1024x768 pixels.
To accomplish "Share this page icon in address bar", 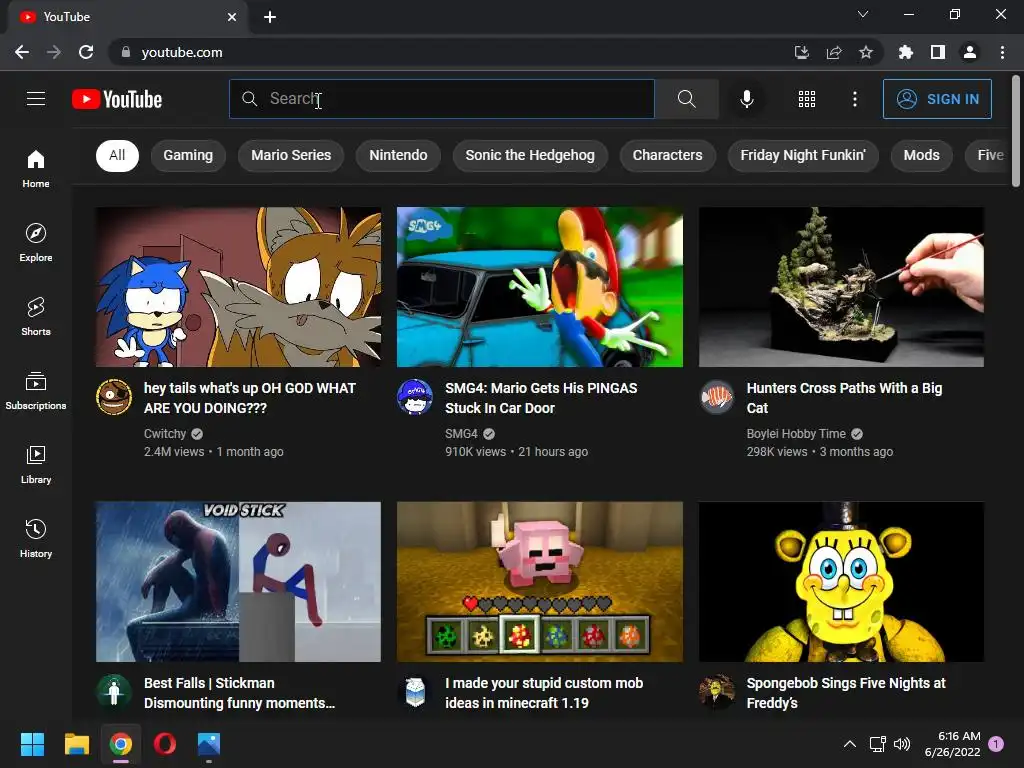I will [834, 52].
